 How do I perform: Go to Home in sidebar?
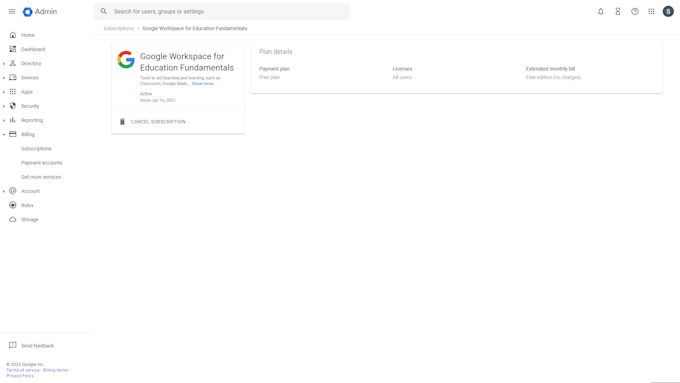[28, 35]
